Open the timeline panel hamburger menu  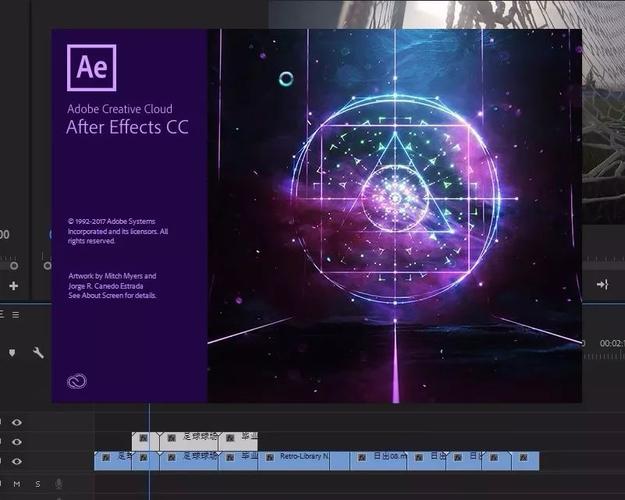point(16,315)
